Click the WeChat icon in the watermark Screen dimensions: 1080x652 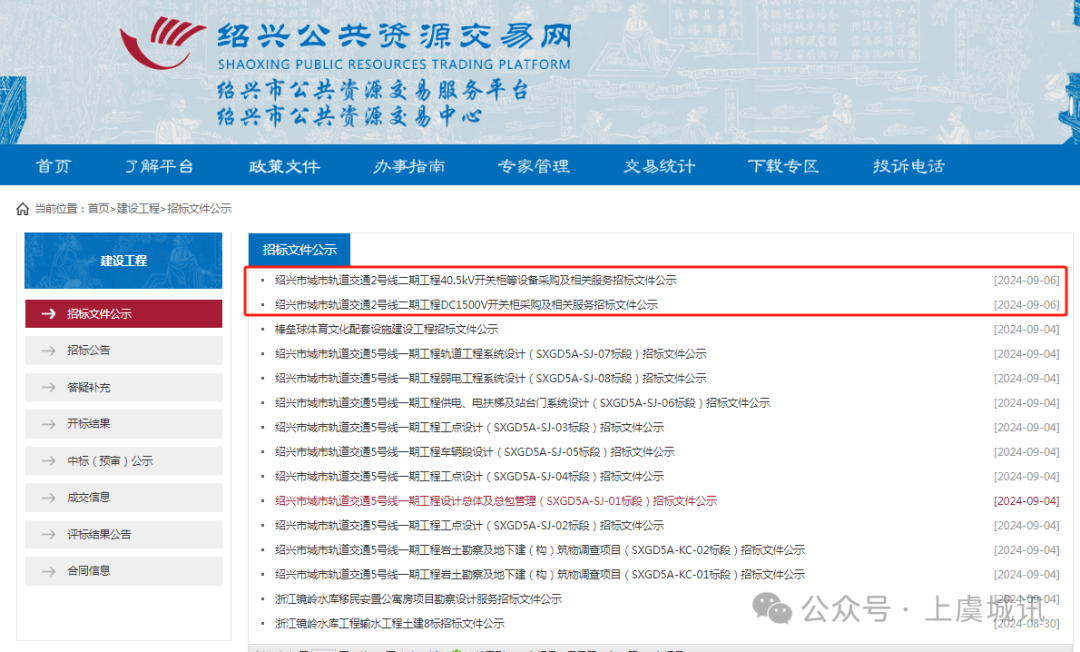tap(770, 609)
